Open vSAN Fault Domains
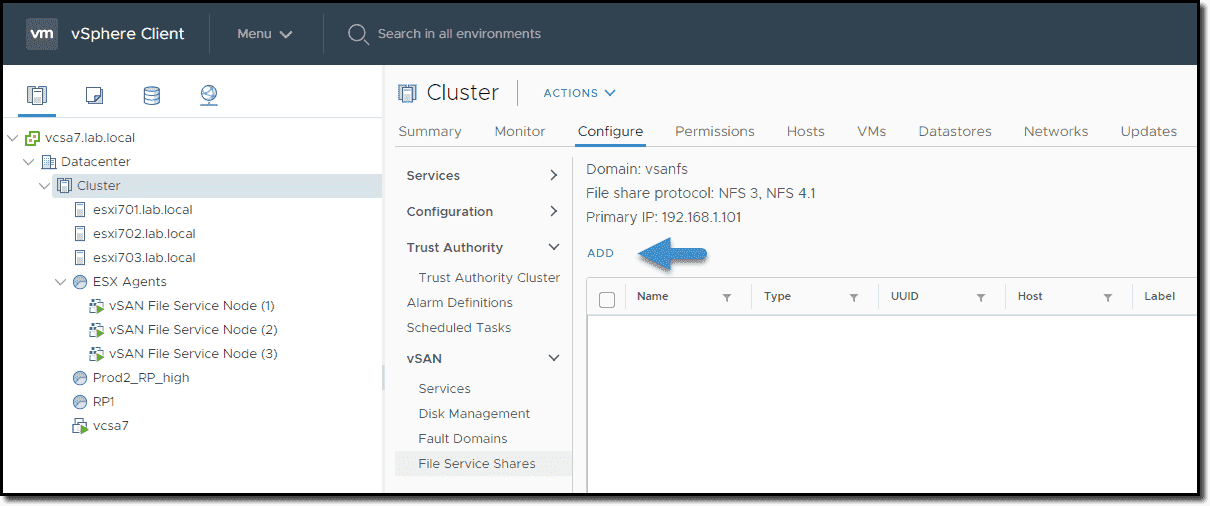Screen dimensions: 1210x506 click(463, 439)
